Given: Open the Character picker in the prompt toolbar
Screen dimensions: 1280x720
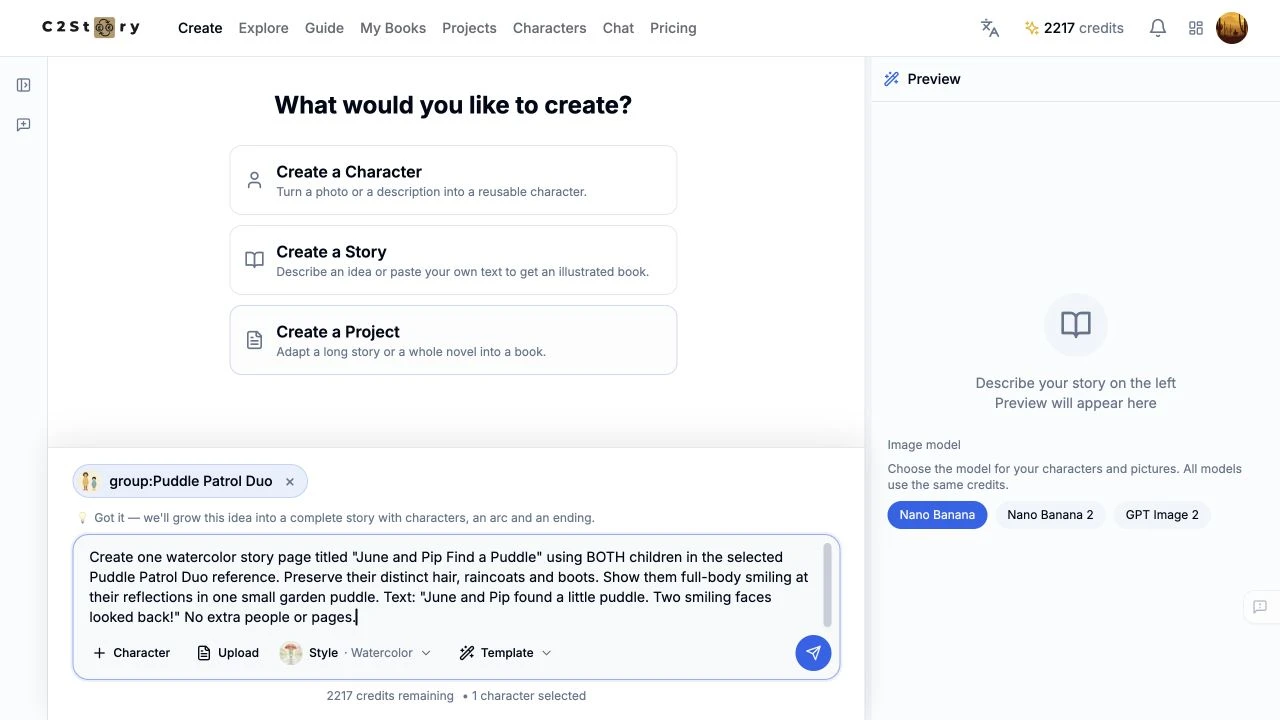Looking at the screenshot, I should [132, 653].
